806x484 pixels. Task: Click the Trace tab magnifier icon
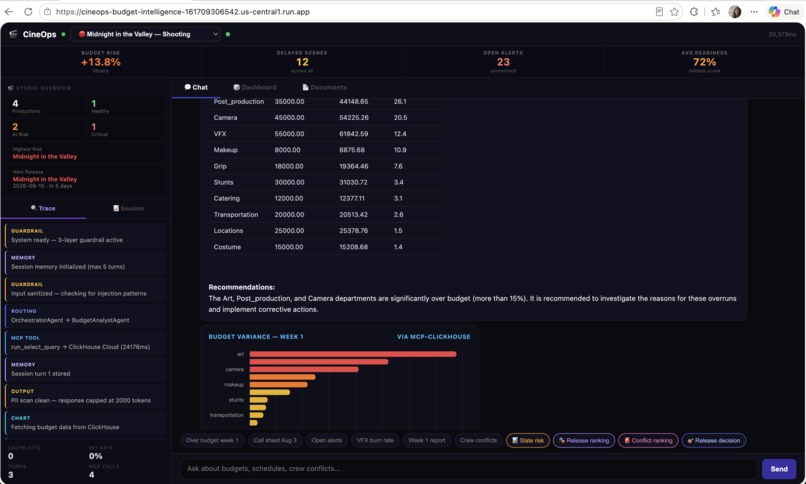tap(33, 208)
